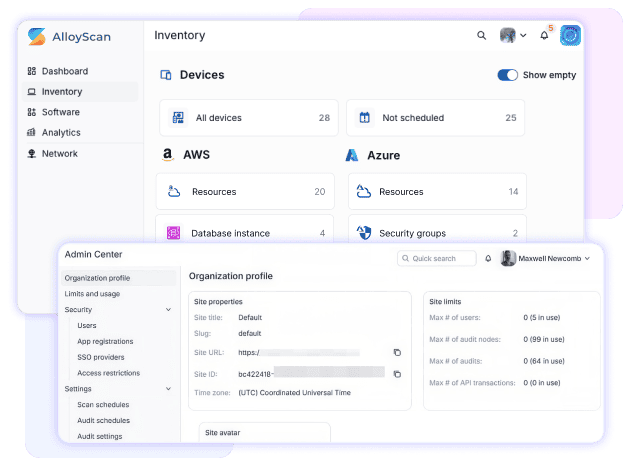
Task: Open Access restrictions under Security
Action: 108,373
